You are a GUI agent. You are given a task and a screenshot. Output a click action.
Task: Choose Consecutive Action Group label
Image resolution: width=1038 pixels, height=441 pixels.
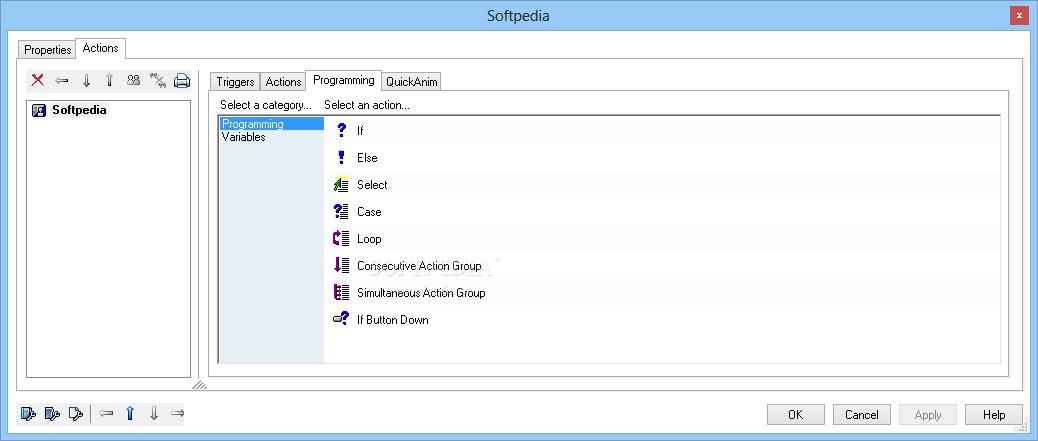[x=419, y=266]
